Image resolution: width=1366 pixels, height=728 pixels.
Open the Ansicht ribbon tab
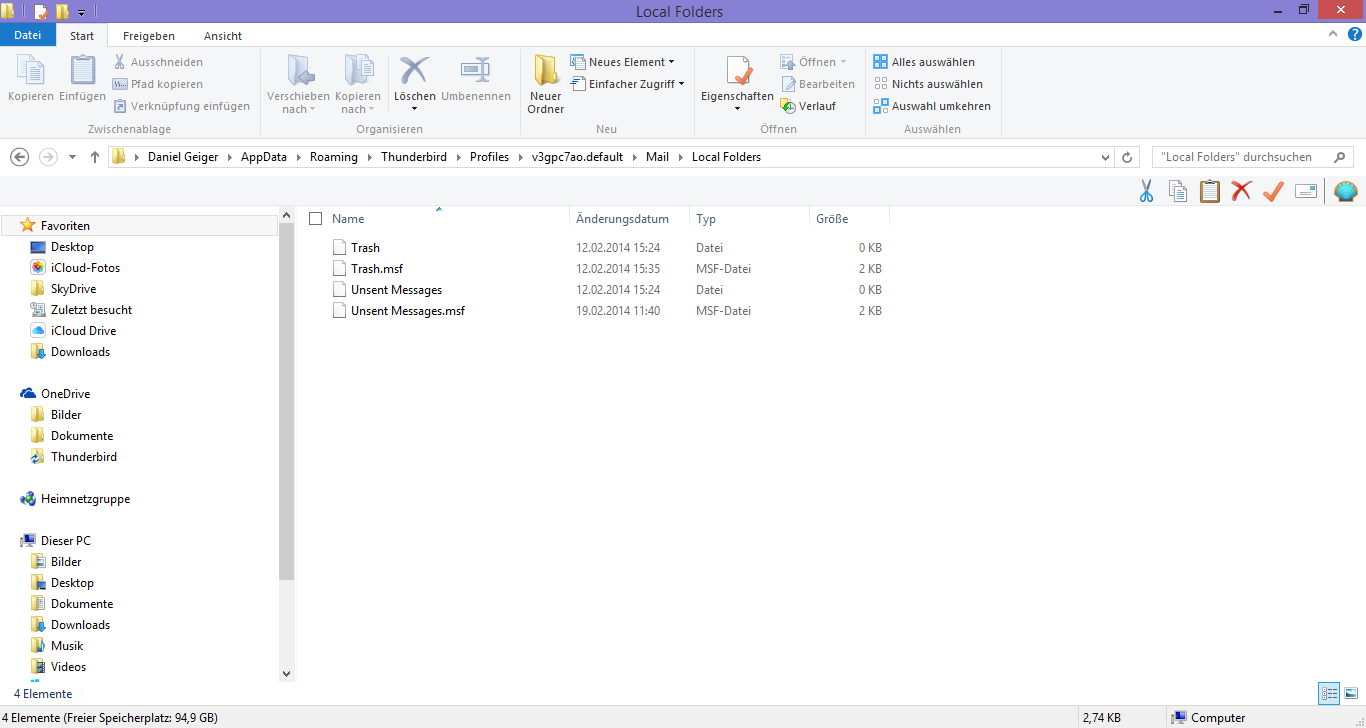pos(223,36)
